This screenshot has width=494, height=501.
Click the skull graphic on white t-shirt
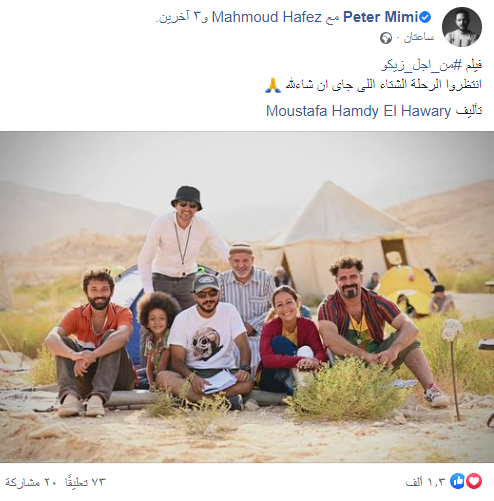tap(207, 344)
